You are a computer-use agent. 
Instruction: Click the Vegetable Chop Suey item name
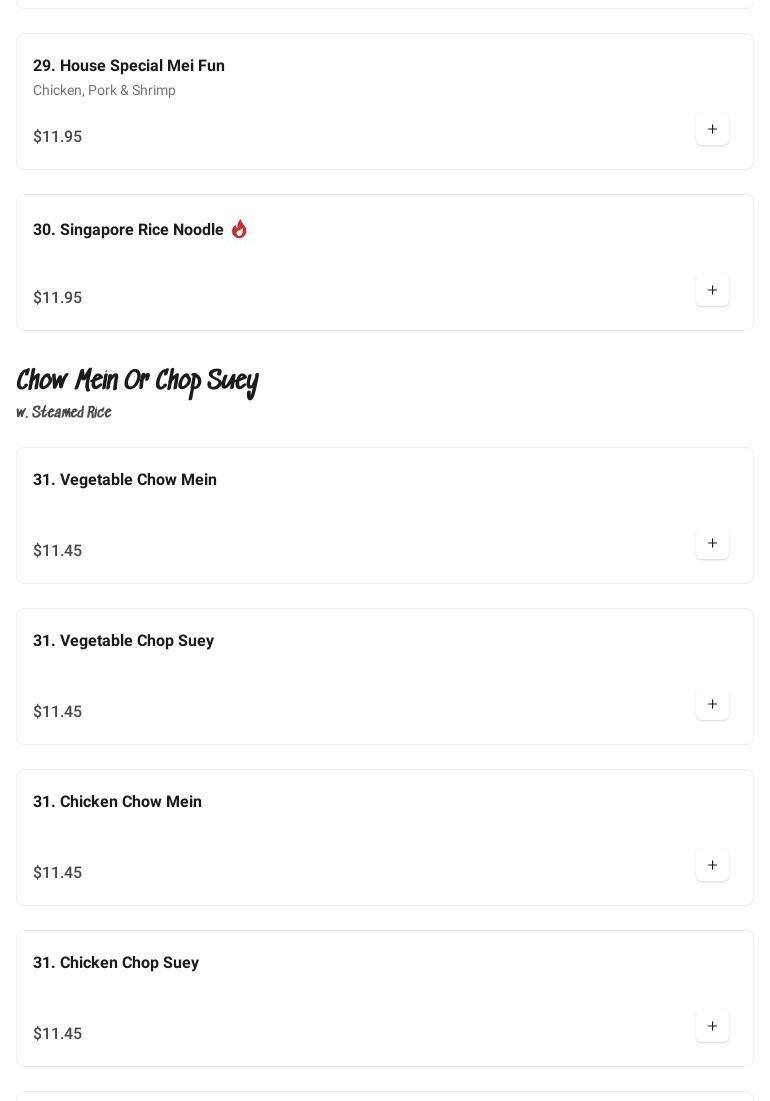point(123,641)
